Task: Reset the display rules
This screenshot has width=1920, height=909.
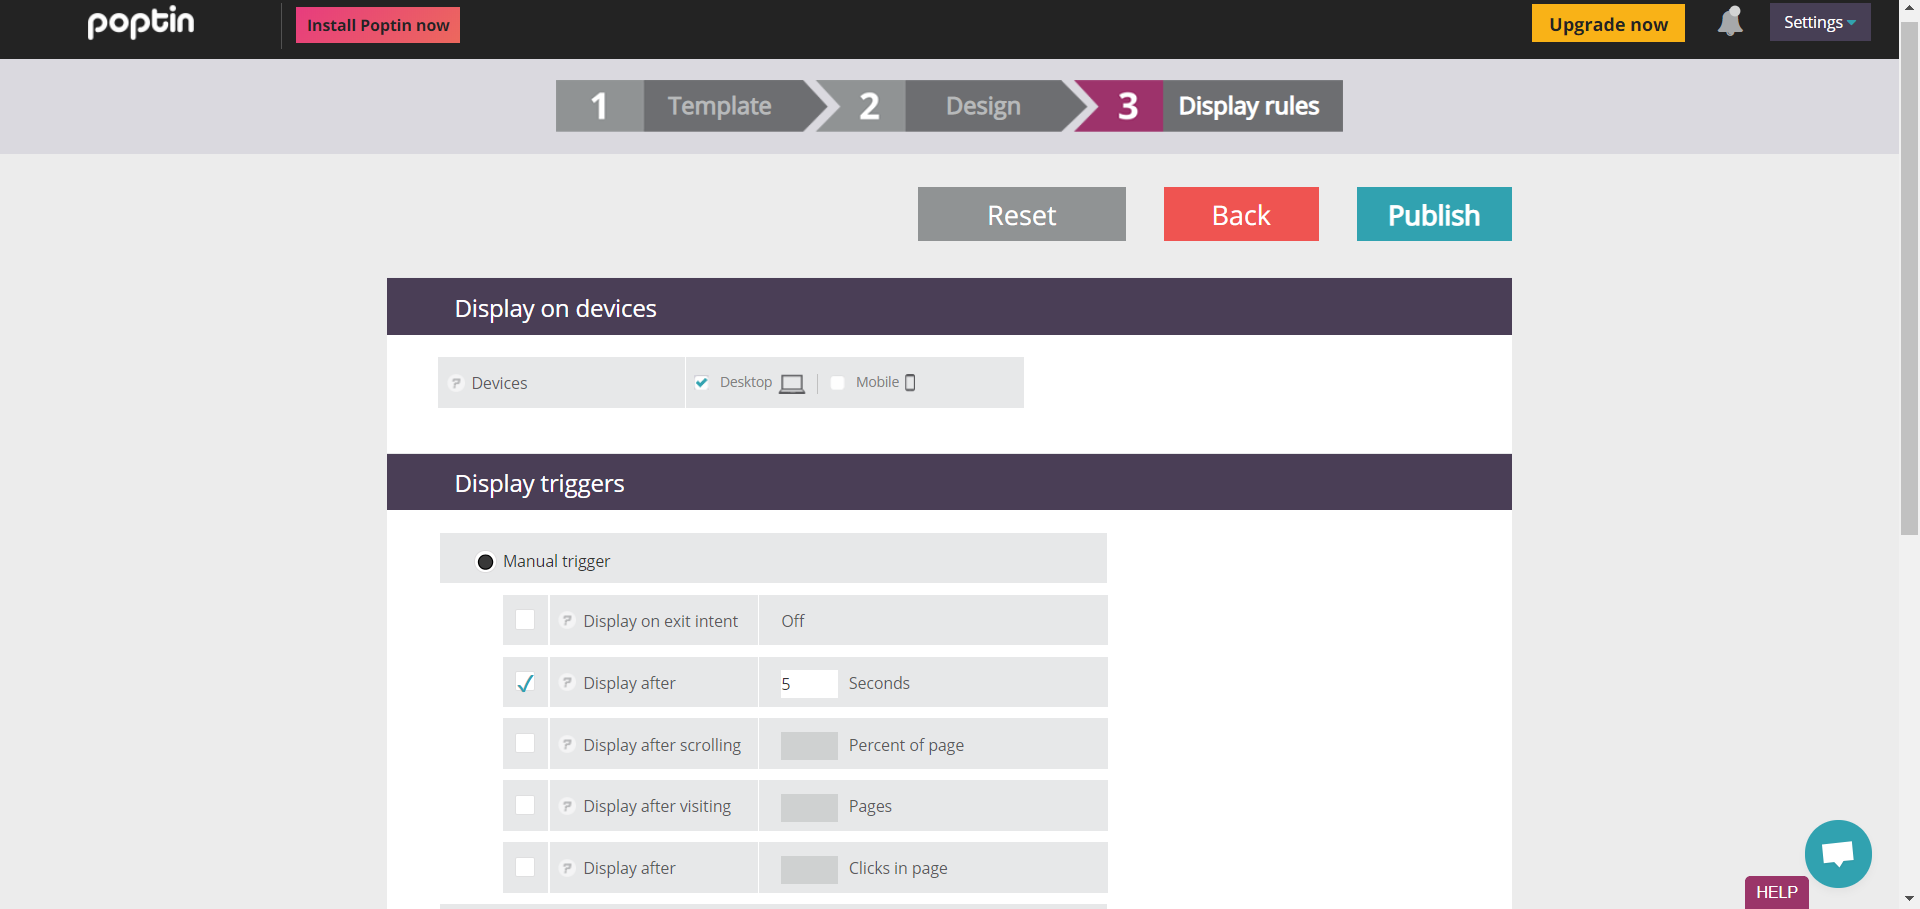Action: click(1021, 214)
